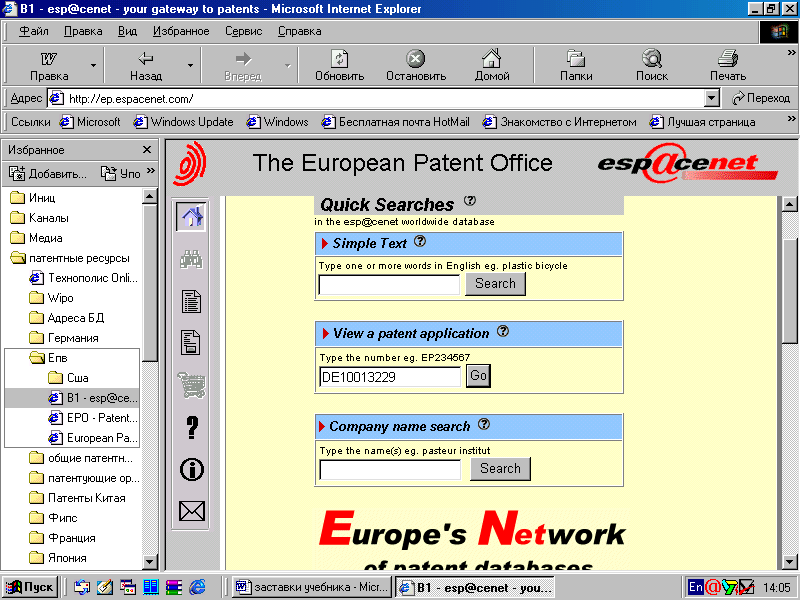This screenshot has width=800, height=600.
Task: Open European Pa... favorite
Action: tap(93, 438)
